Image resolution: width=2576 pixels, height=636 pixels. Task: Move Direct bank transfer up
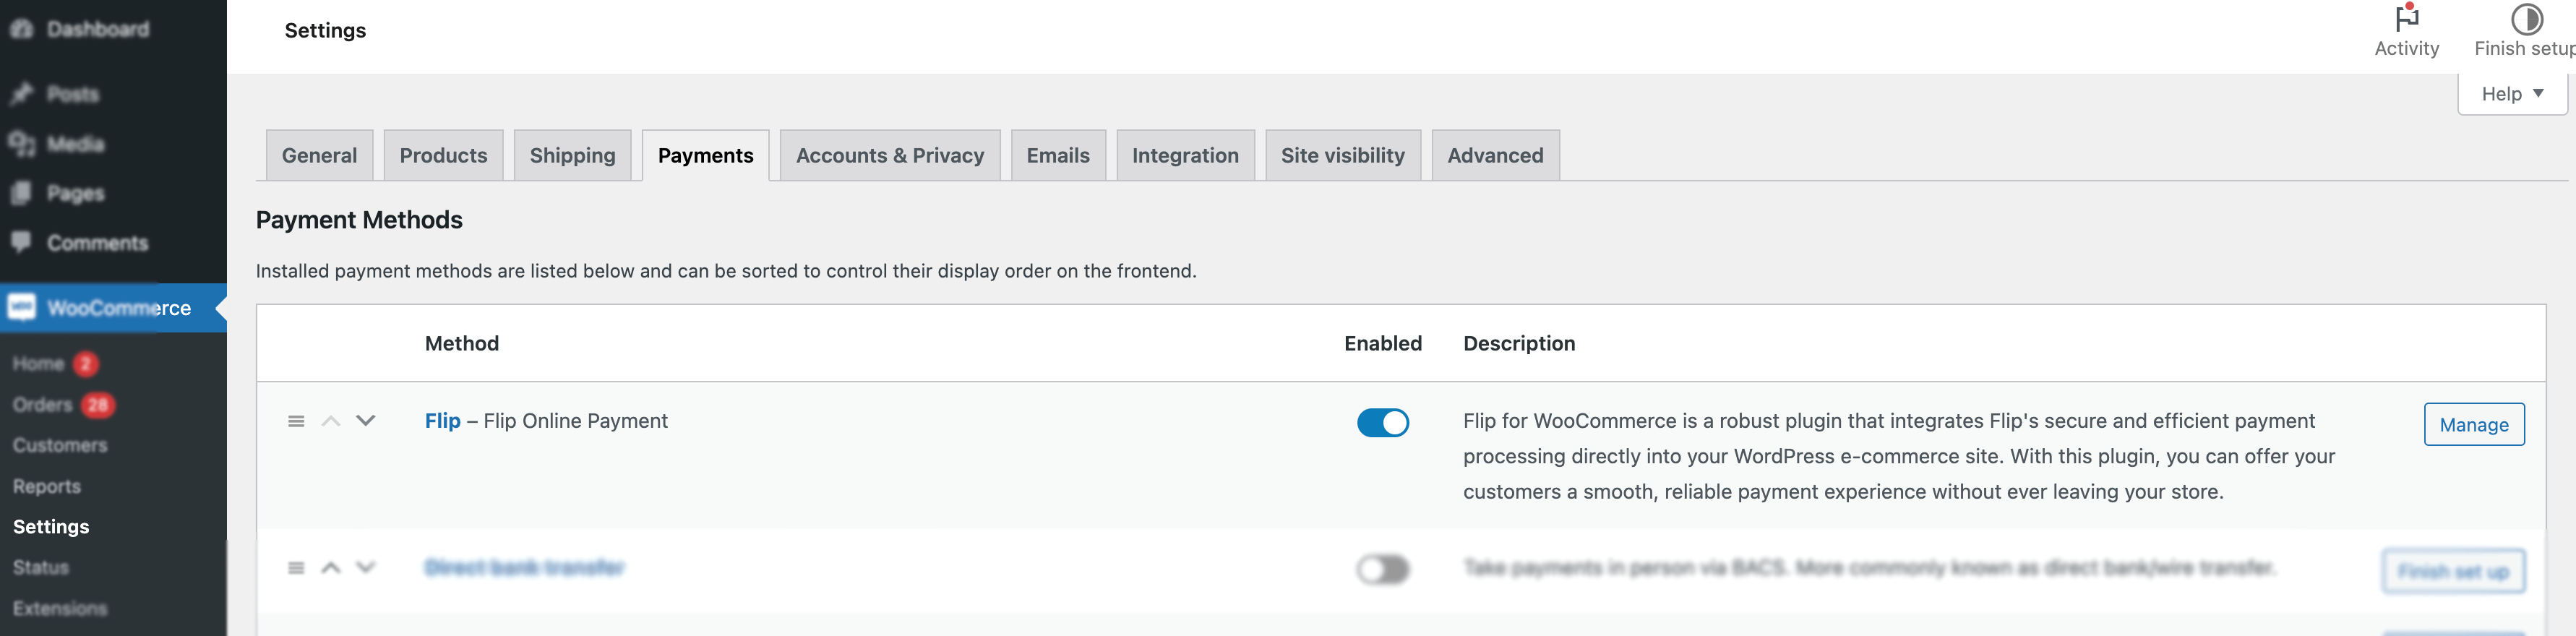point(331,568)
